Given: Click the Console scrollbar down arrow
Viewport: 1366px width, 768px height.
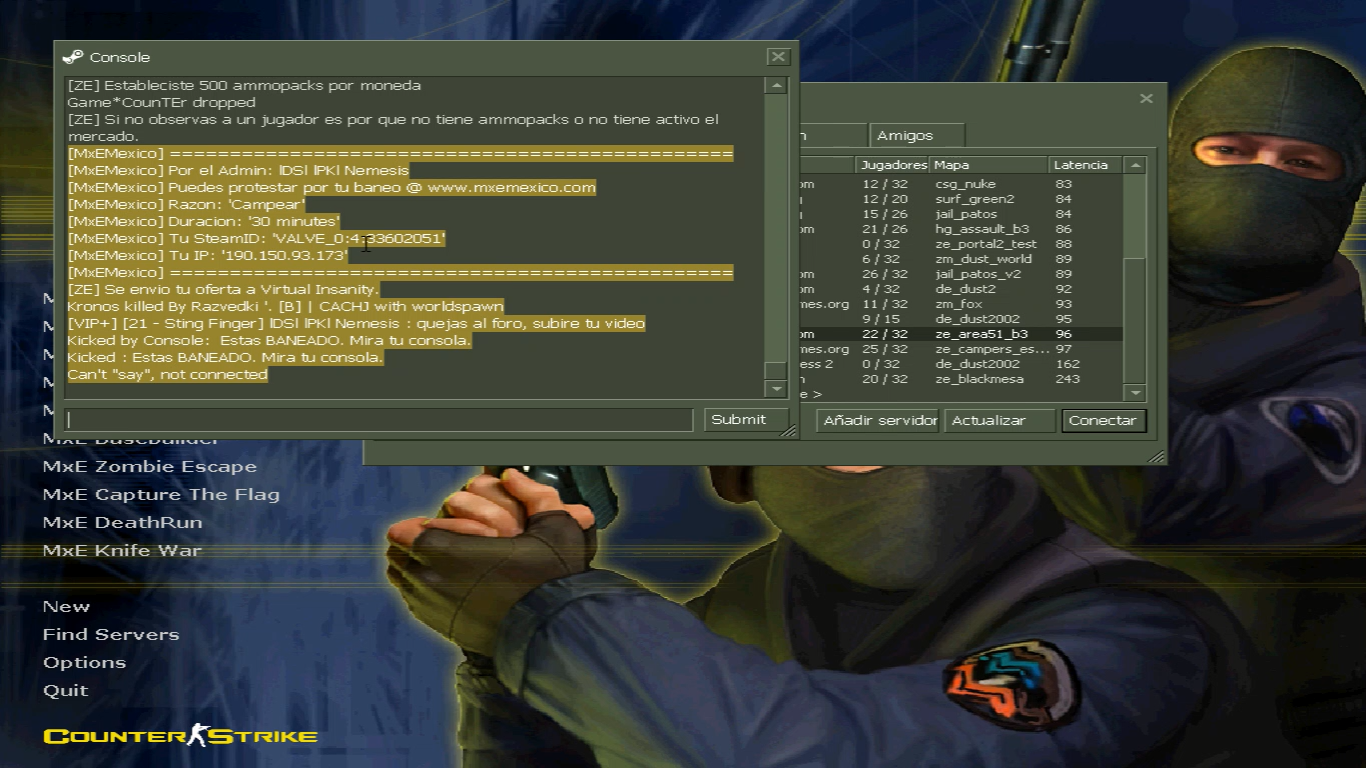Looking at the screenshot, I should (x=776, y=388).
